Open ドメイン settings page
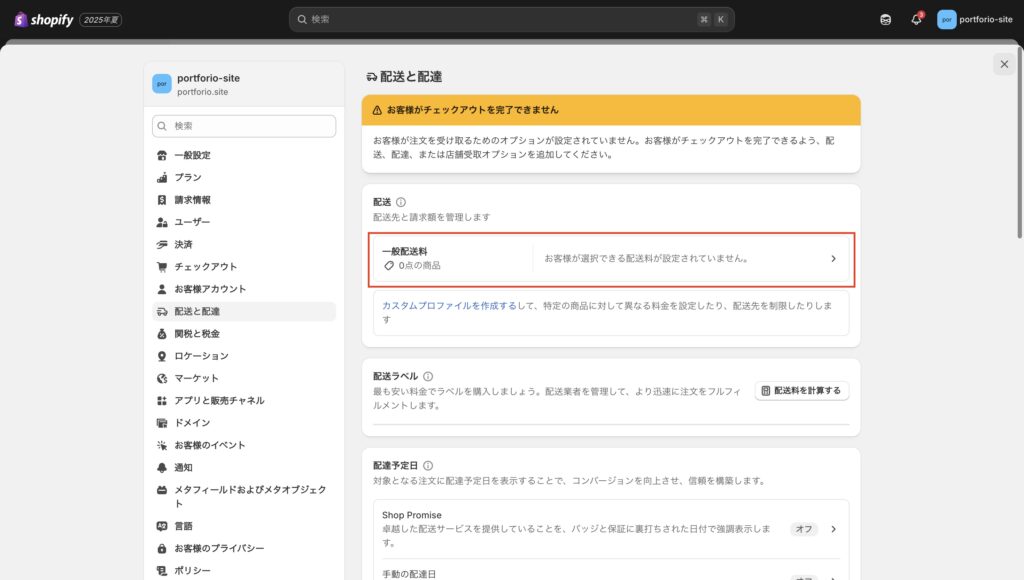The height and width of the screenshot is (580, 1024). [192, 423]
